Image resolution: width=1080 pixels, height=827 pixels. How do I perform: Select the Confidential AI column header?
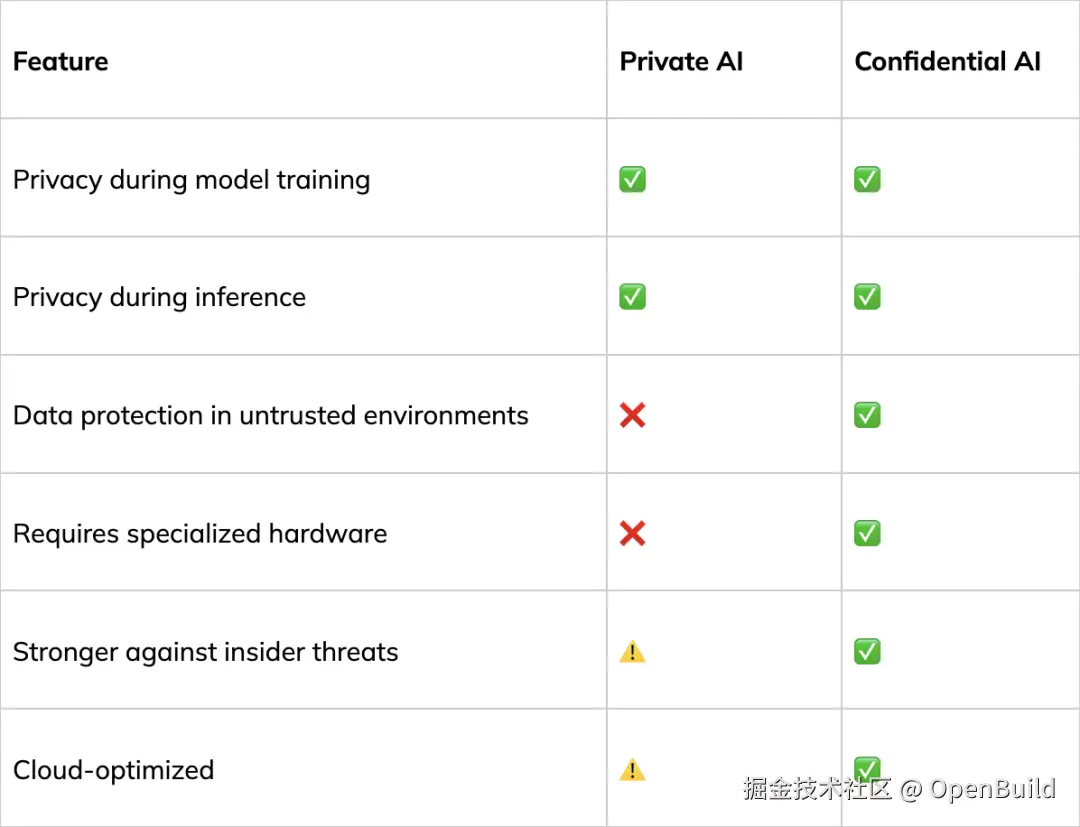point(947,62)
